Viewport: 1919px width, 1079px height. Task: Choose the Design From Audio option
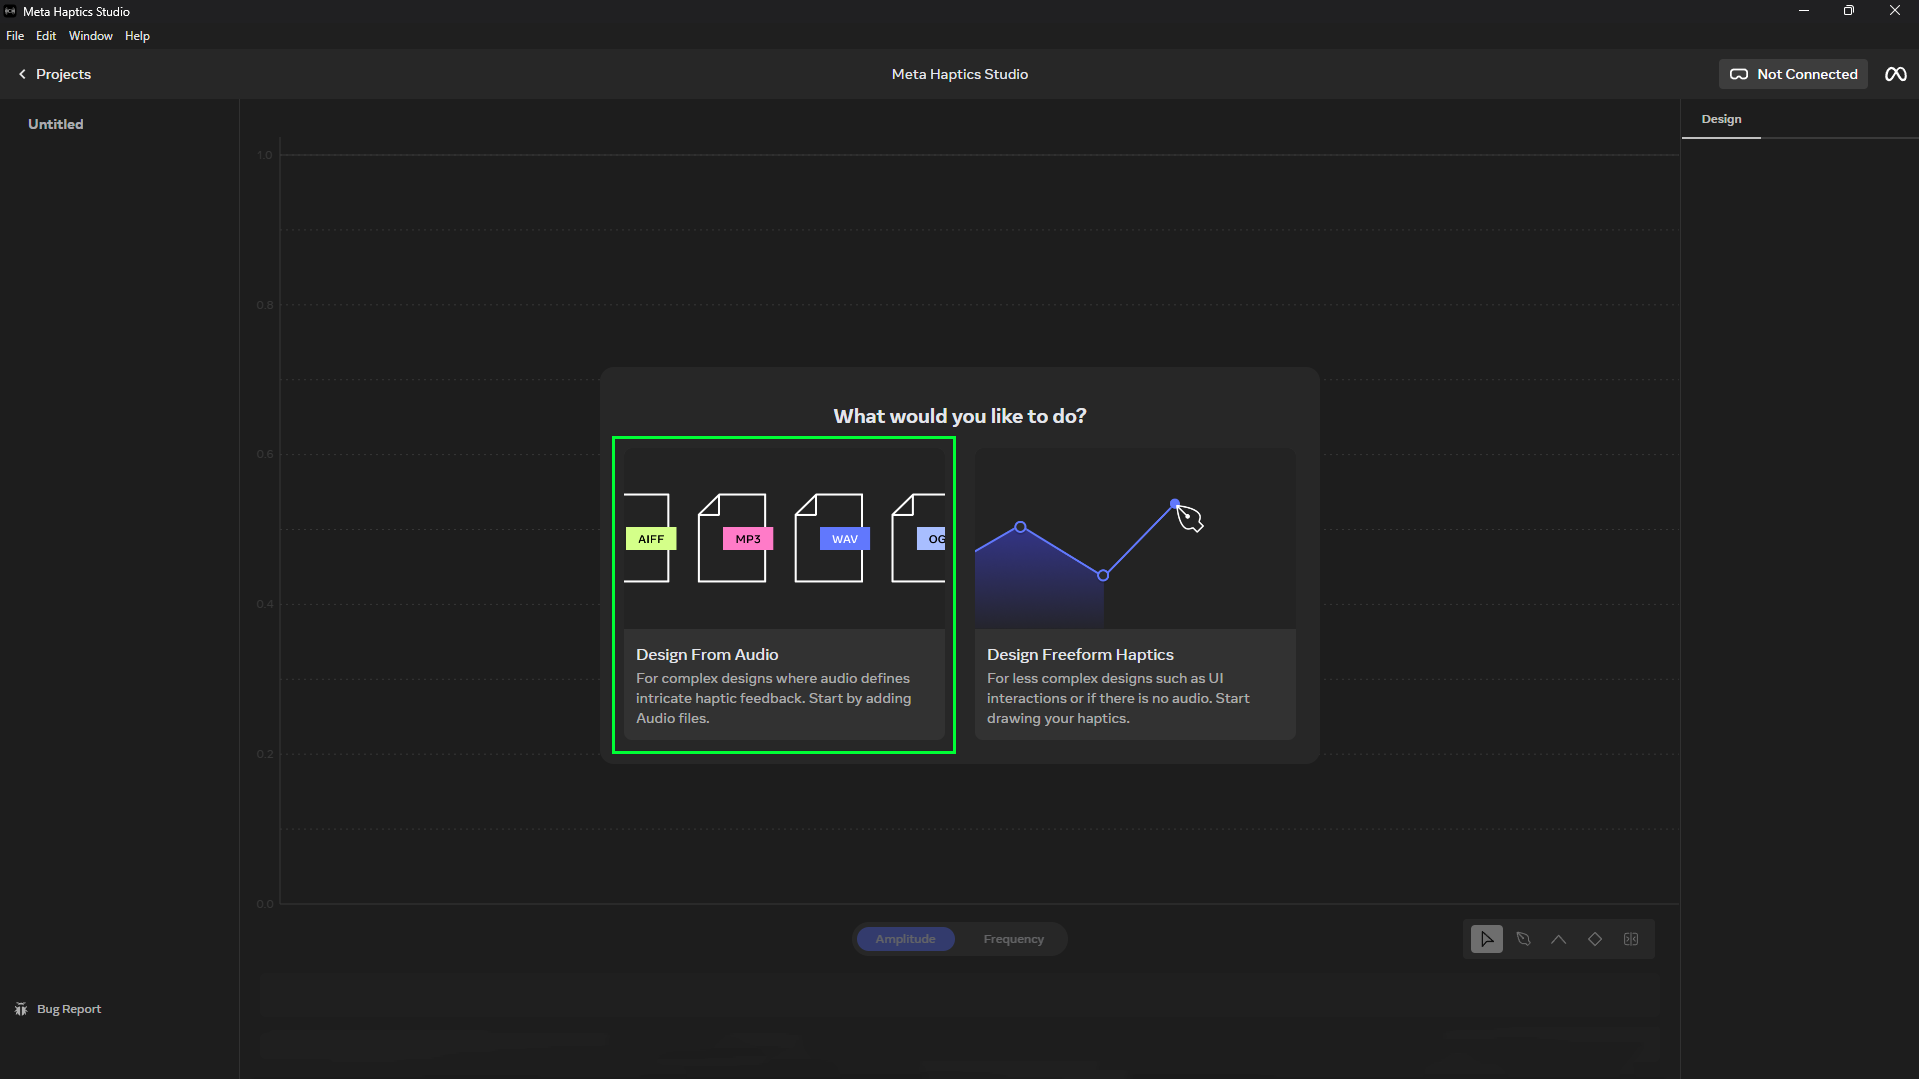(x=784, y=594)
